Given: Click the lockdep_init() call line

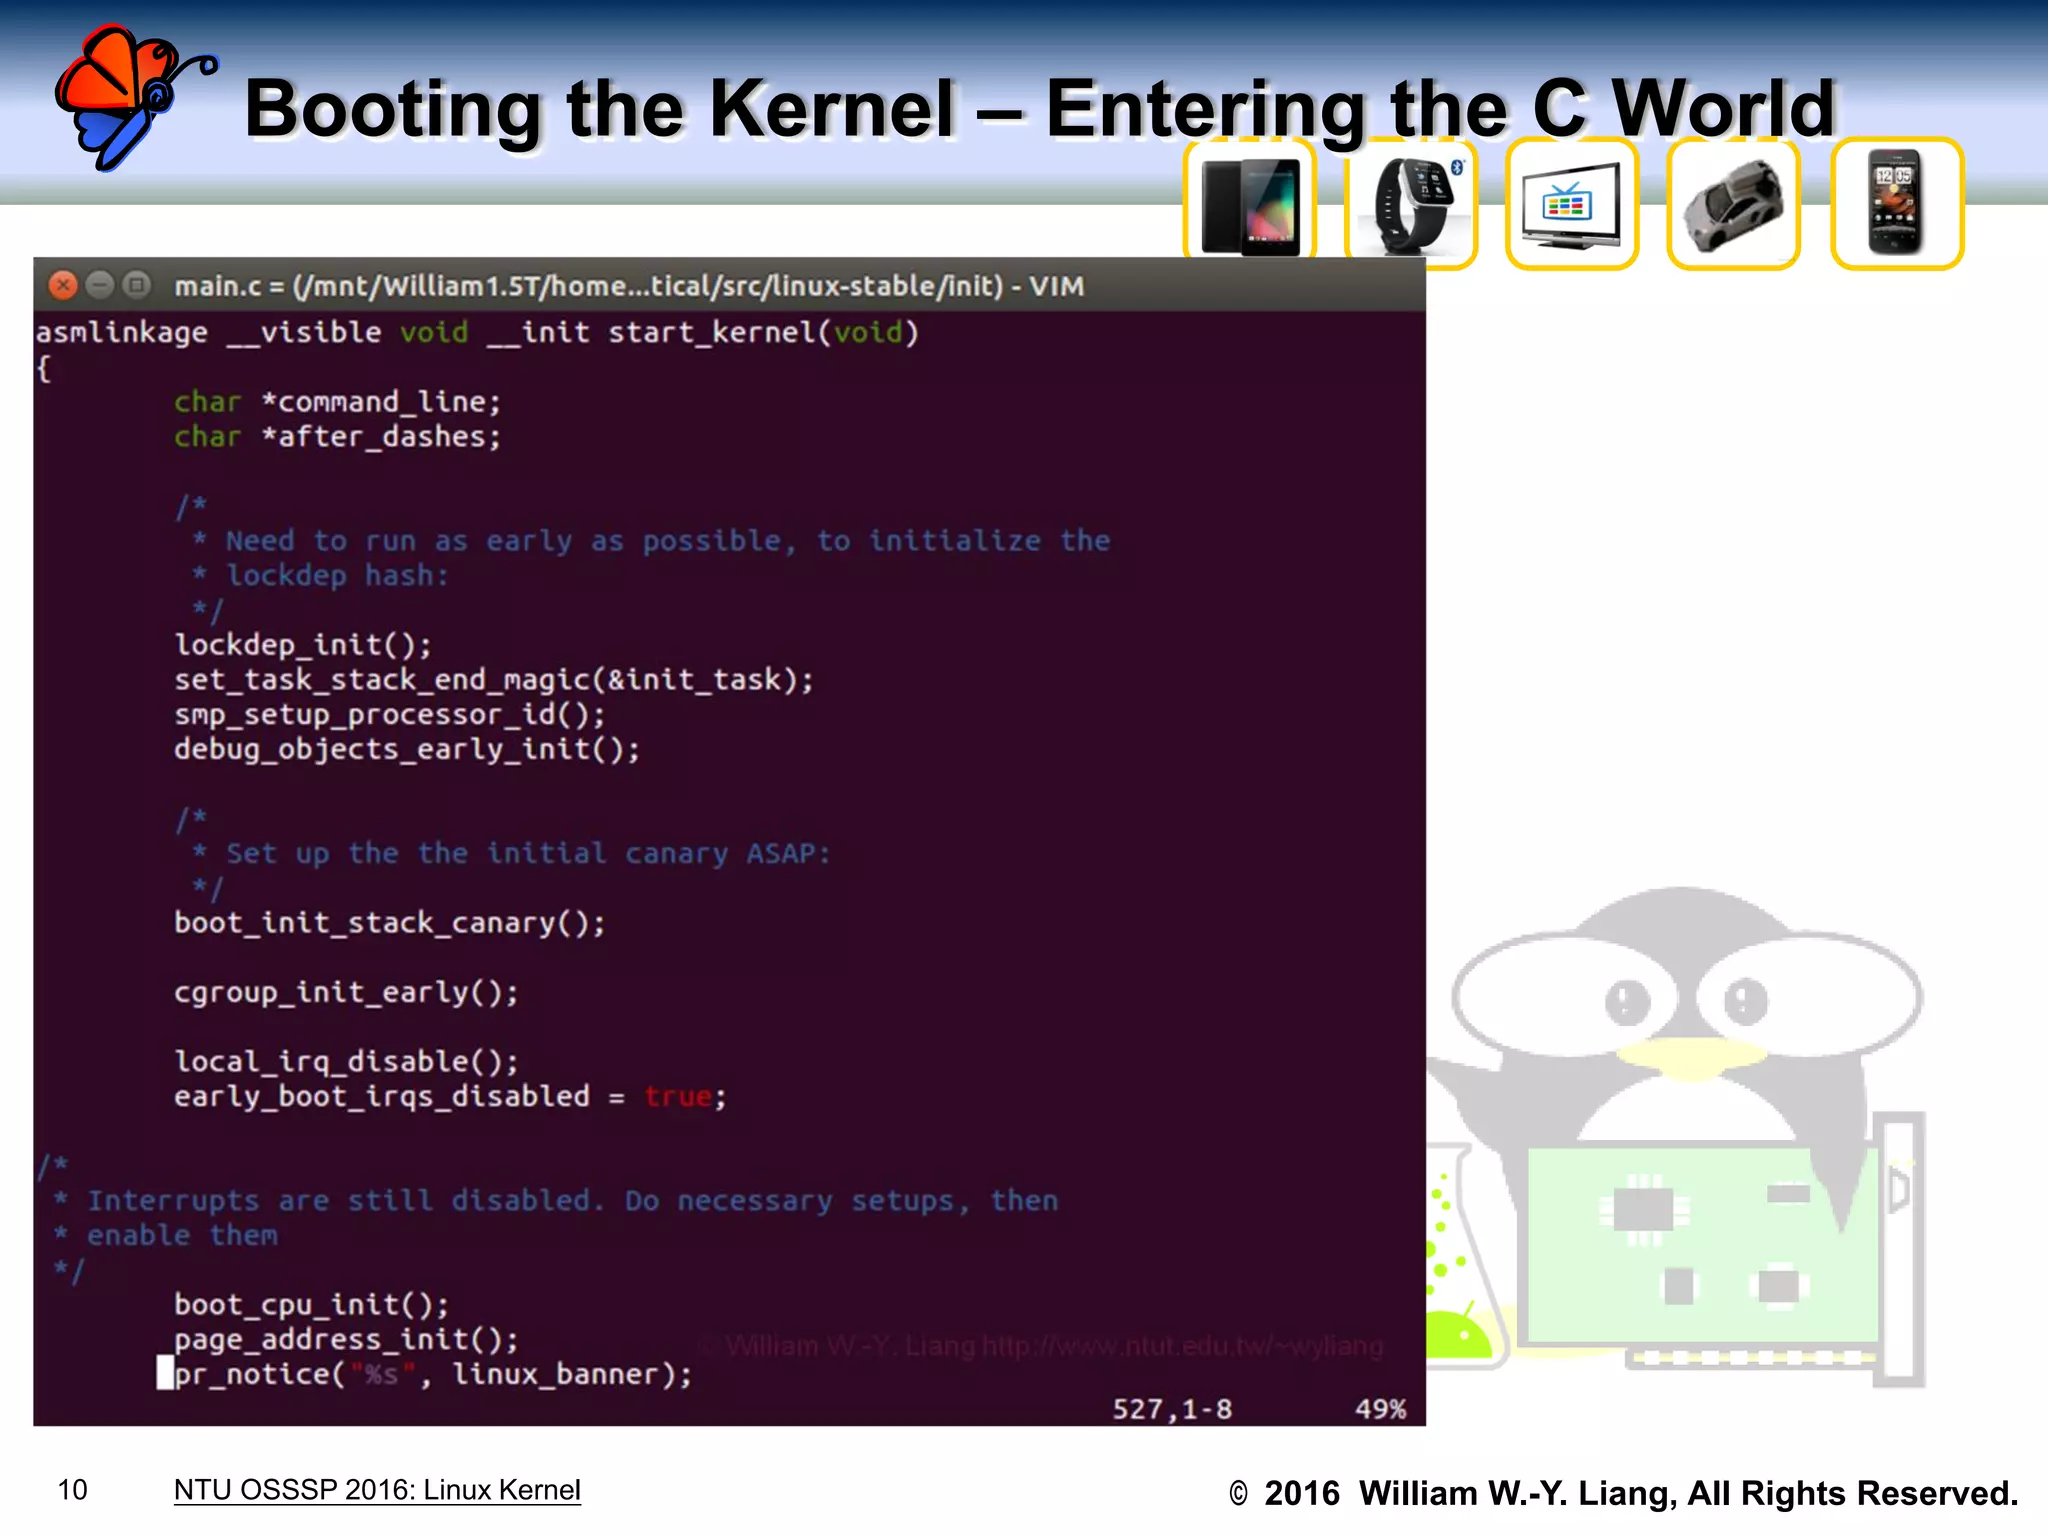Looking at the screenshot, I should click(303, 645).
